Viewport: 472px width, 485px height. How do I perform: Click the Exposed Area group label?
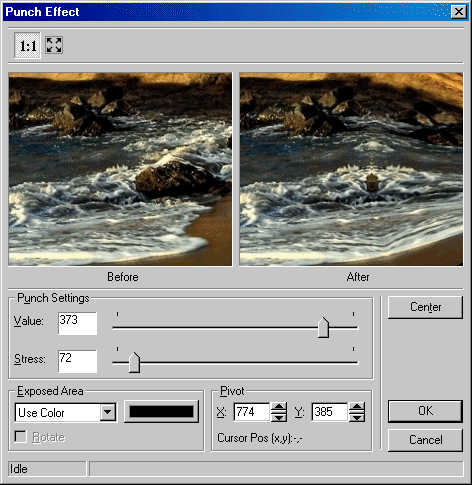(50, 391)
